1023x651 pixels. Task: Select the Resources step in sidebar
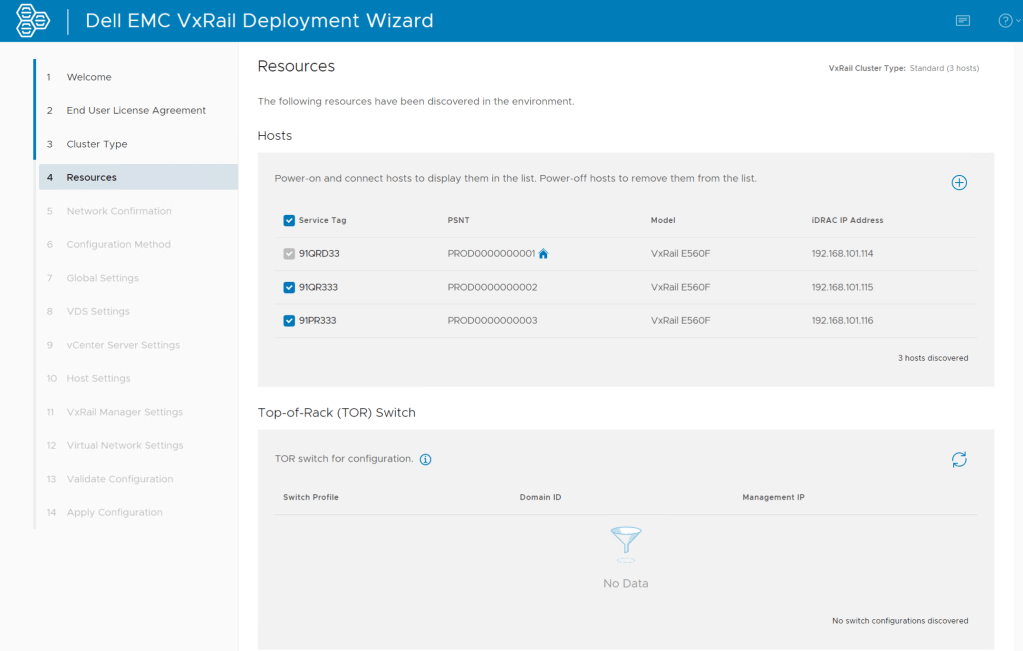click(92, 178)
